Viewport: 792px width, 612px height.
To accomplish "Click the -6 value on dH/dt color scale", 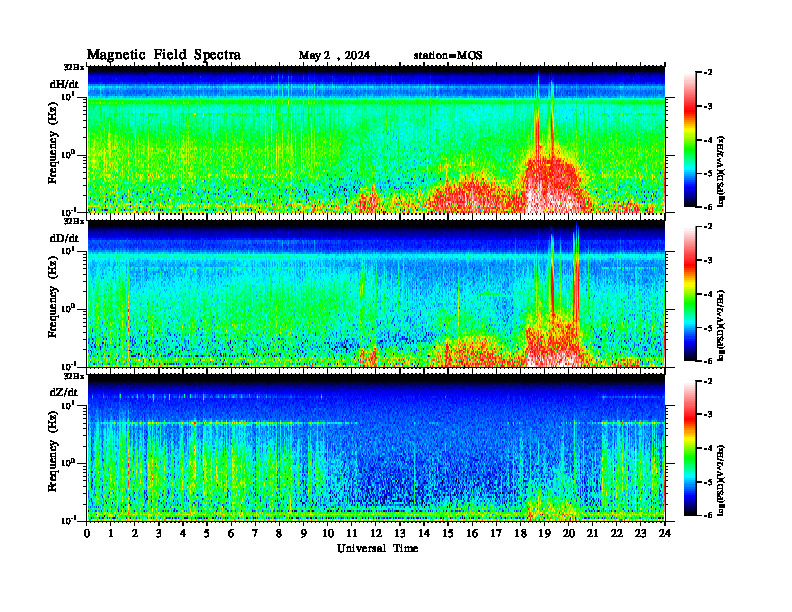I will tap(708, 207).
